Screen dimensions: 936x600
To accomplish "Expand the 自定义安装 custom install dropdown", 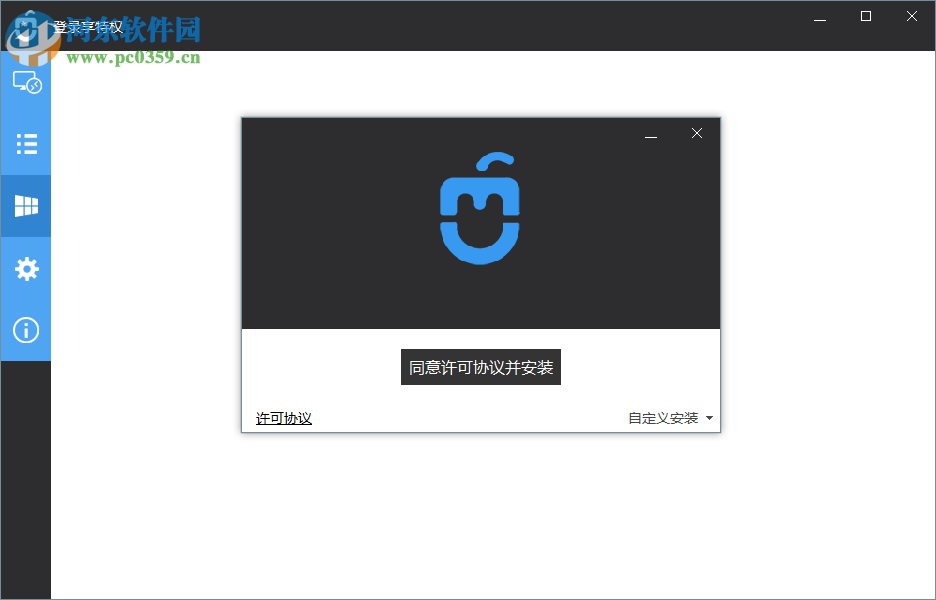I will point(662,418).
